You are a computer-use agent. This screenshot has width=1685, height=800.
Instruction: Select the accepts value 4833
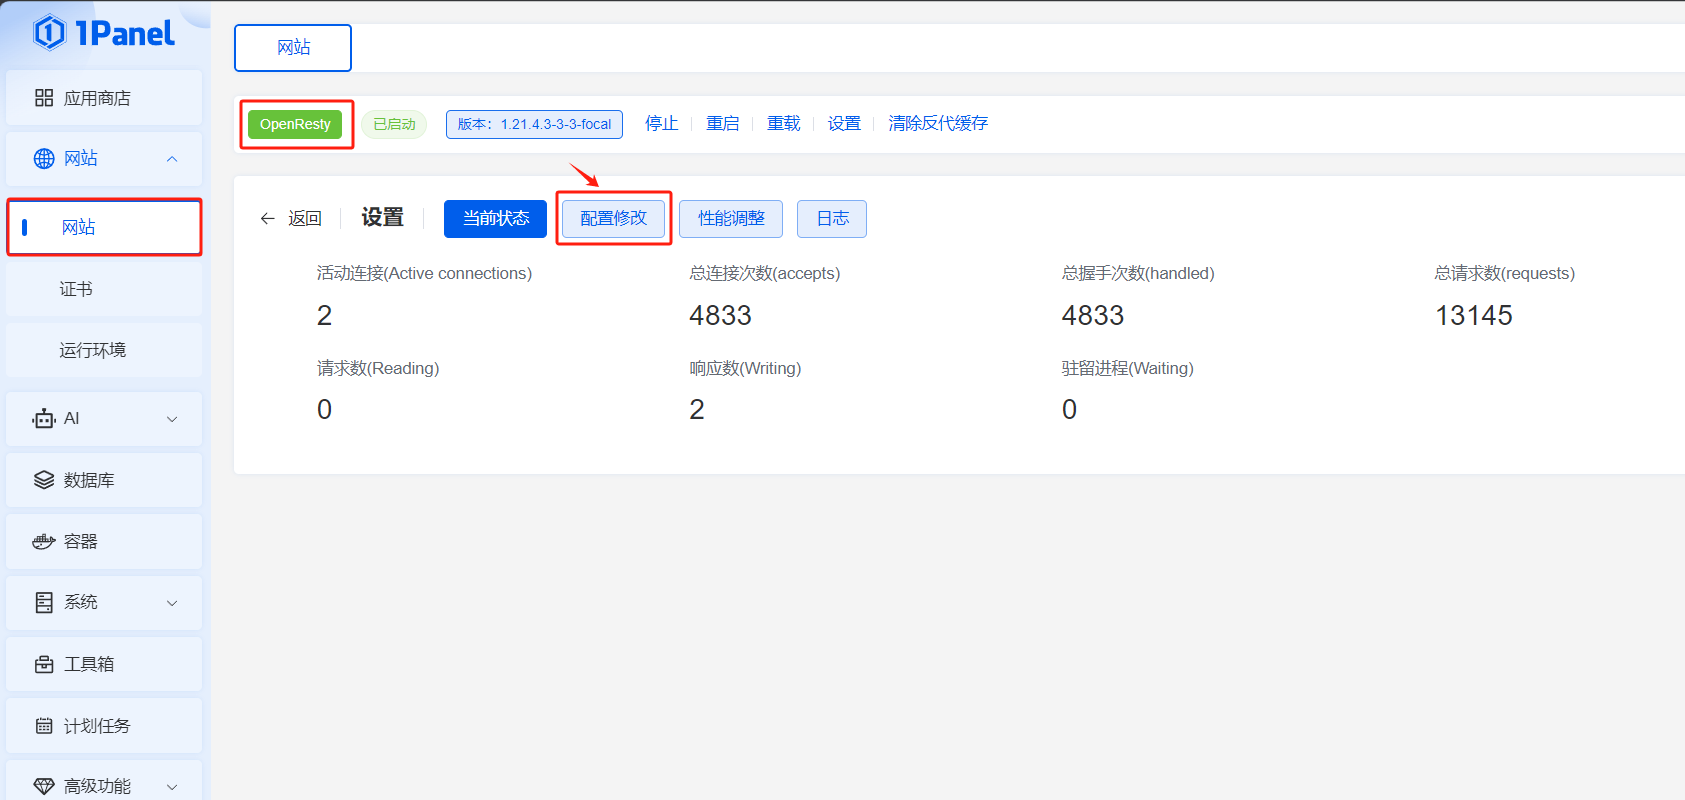tap(720, 316)
